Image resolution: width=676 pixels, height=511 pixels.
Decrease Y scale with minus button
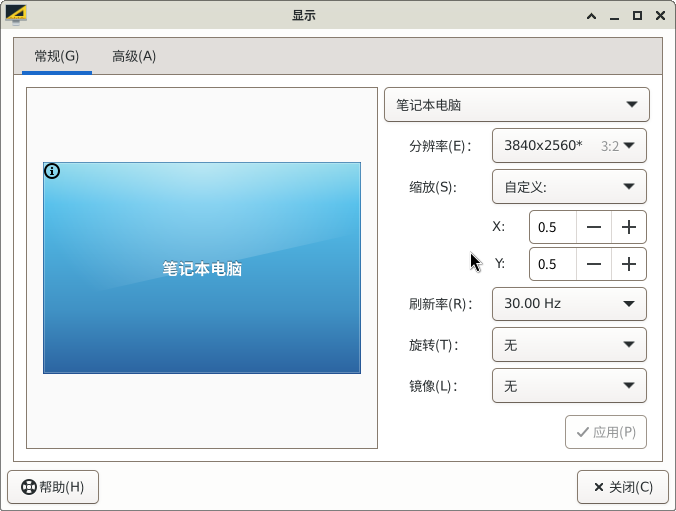(594, 264)
